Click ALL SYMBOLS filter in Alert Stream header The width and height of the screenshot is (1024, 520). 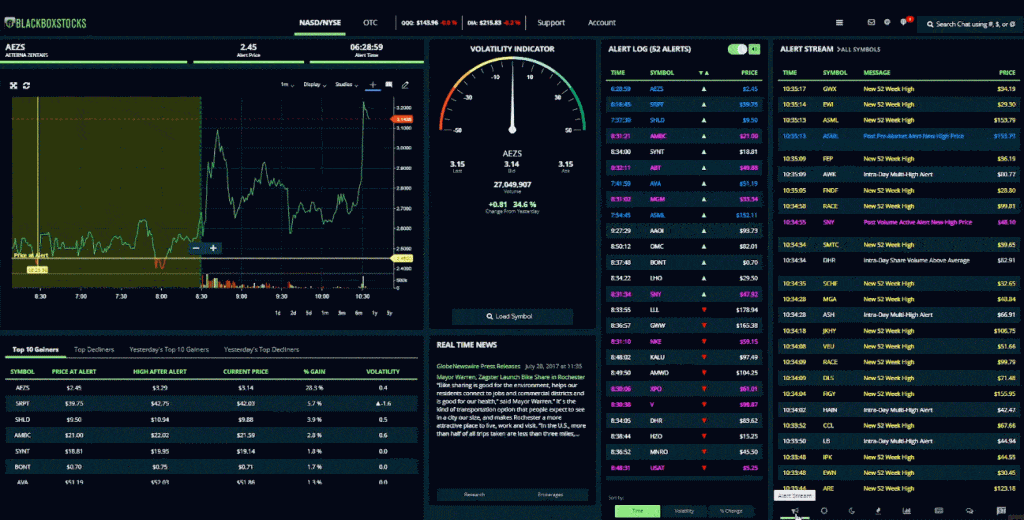(x=859, y=50)
